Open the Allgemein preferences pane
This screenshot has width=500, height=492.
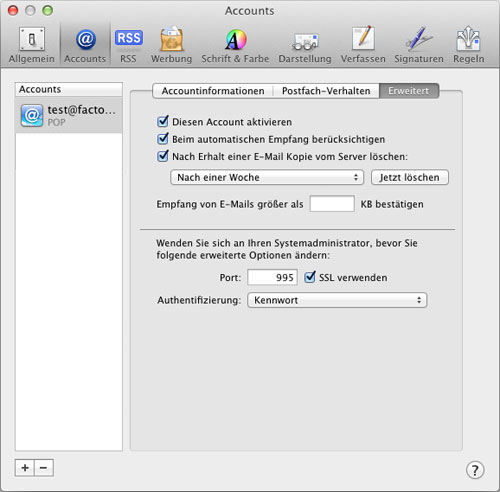click(x=32, y=45)
